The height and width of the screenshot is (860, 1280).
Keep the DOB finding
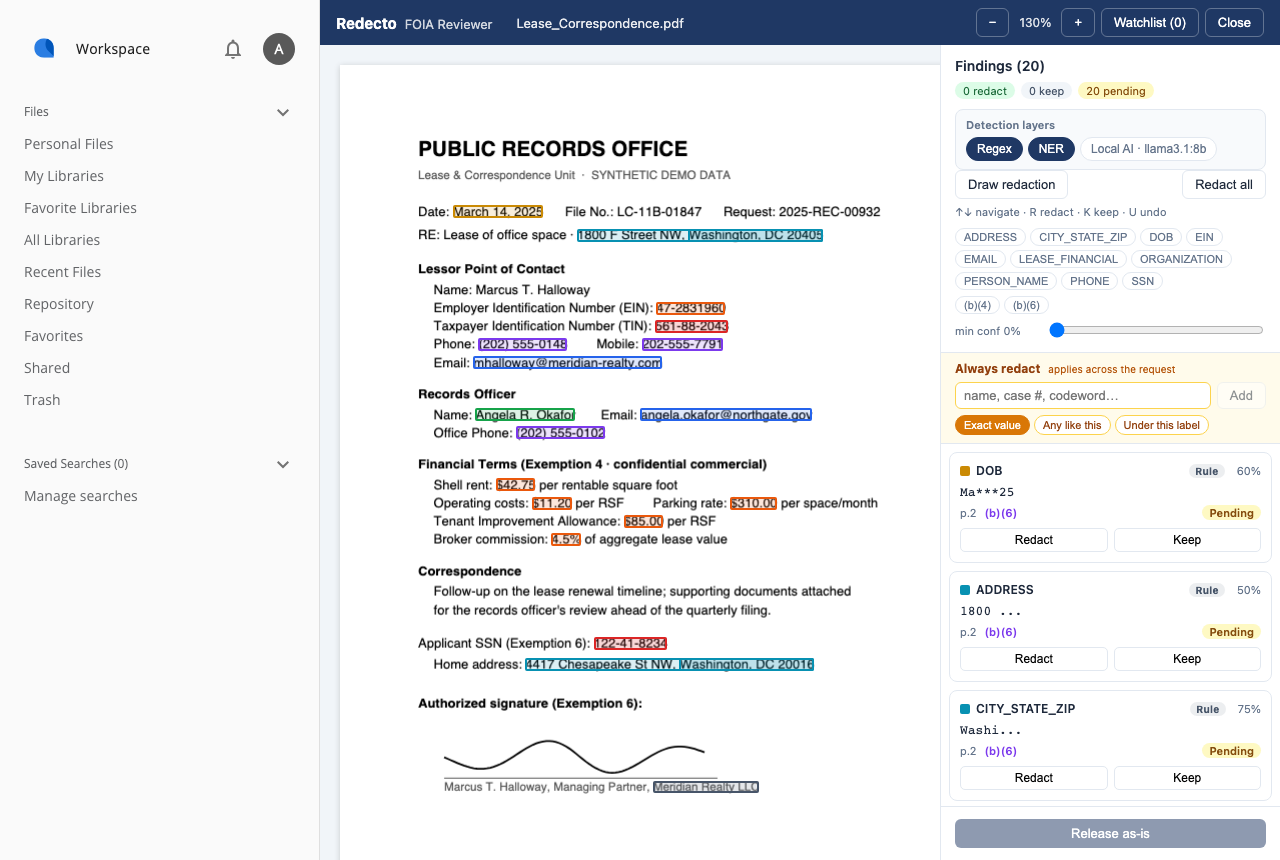[x=1187, y=540]
